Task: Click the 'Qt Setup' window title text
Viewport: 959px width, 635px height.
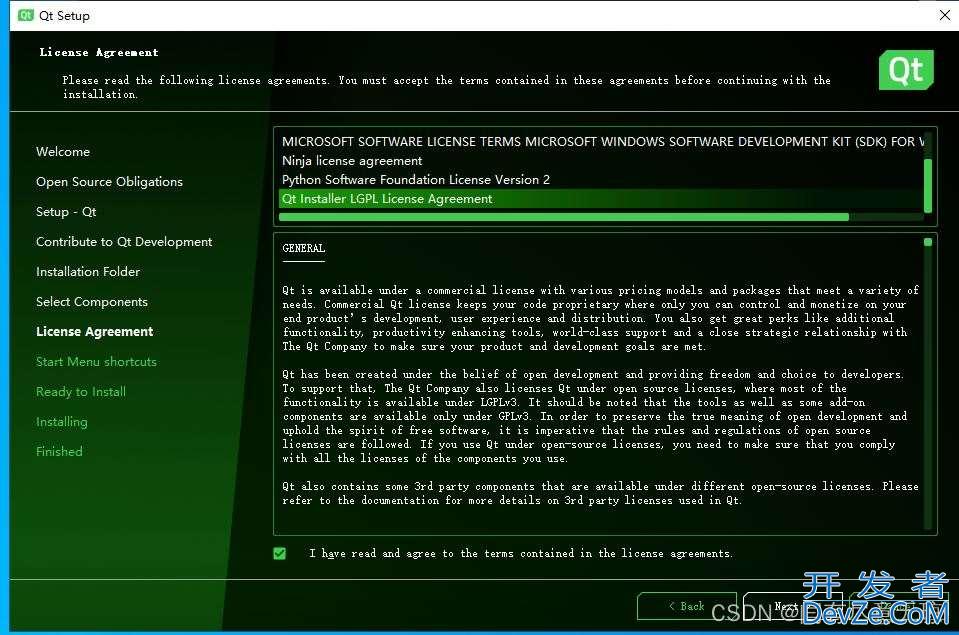Action: coord(64,16)
